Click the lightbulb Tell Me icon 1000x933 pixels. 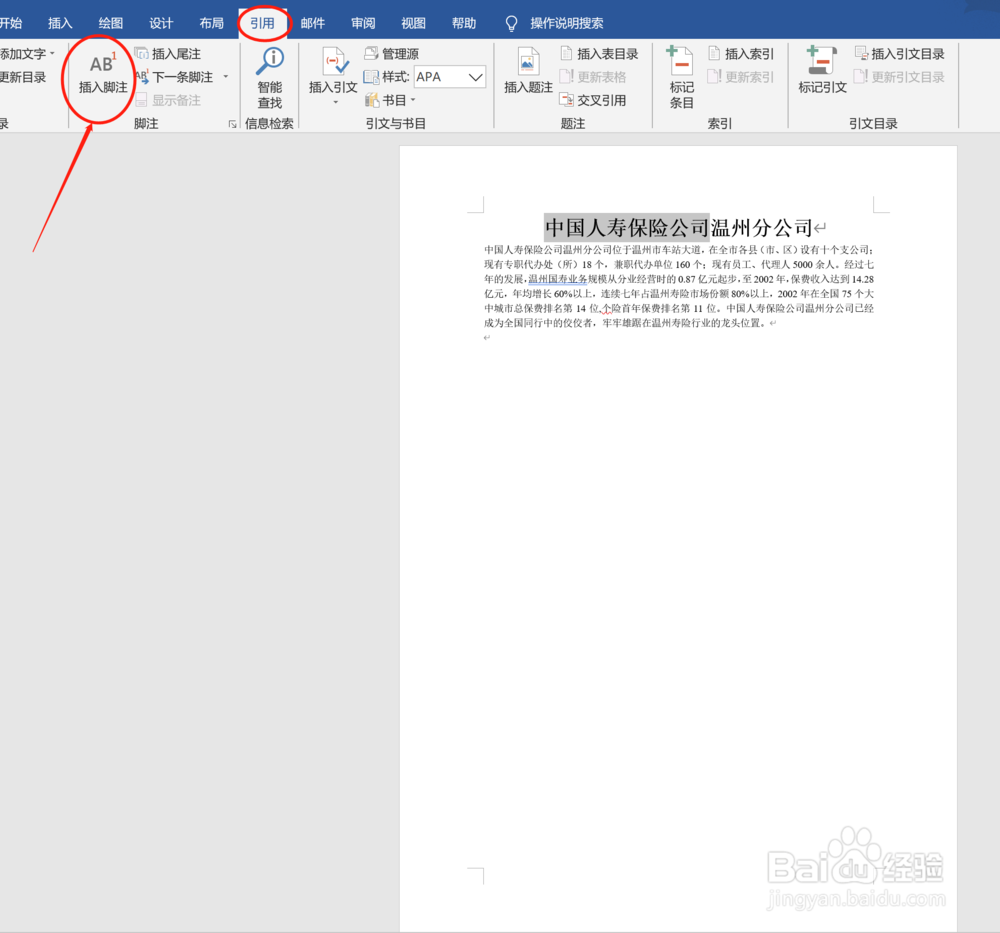pyautogui.click(x=511, y=24)
